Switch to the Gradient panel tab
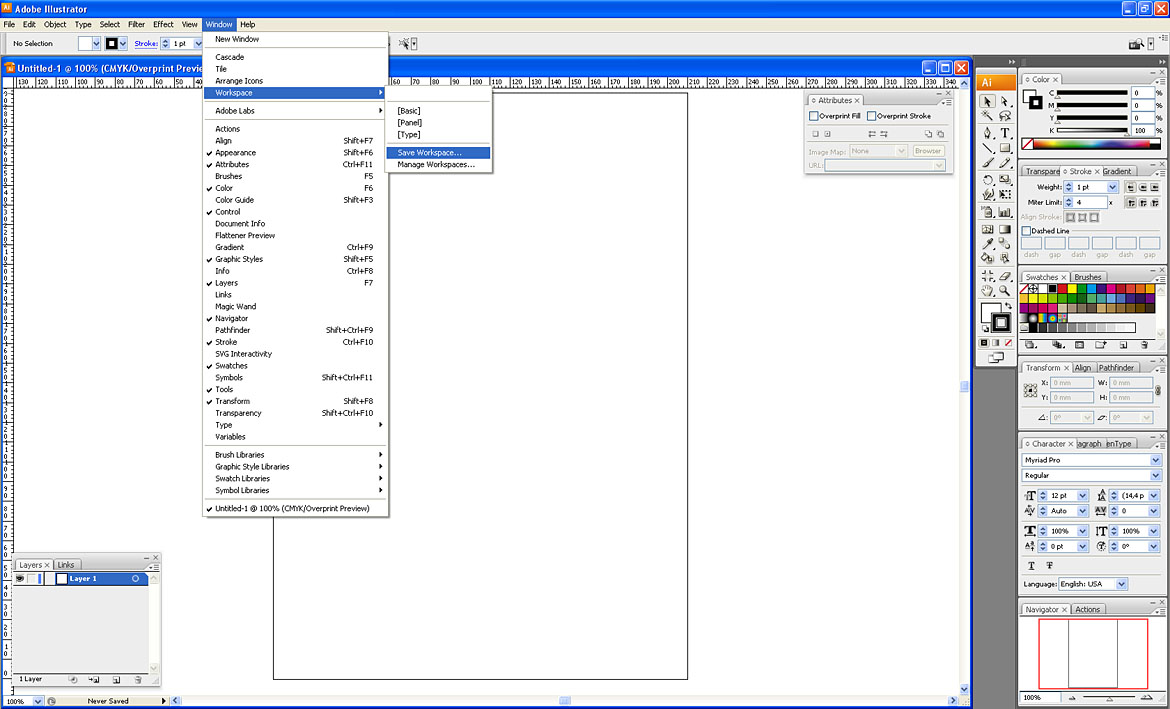 click(1117, 171)
